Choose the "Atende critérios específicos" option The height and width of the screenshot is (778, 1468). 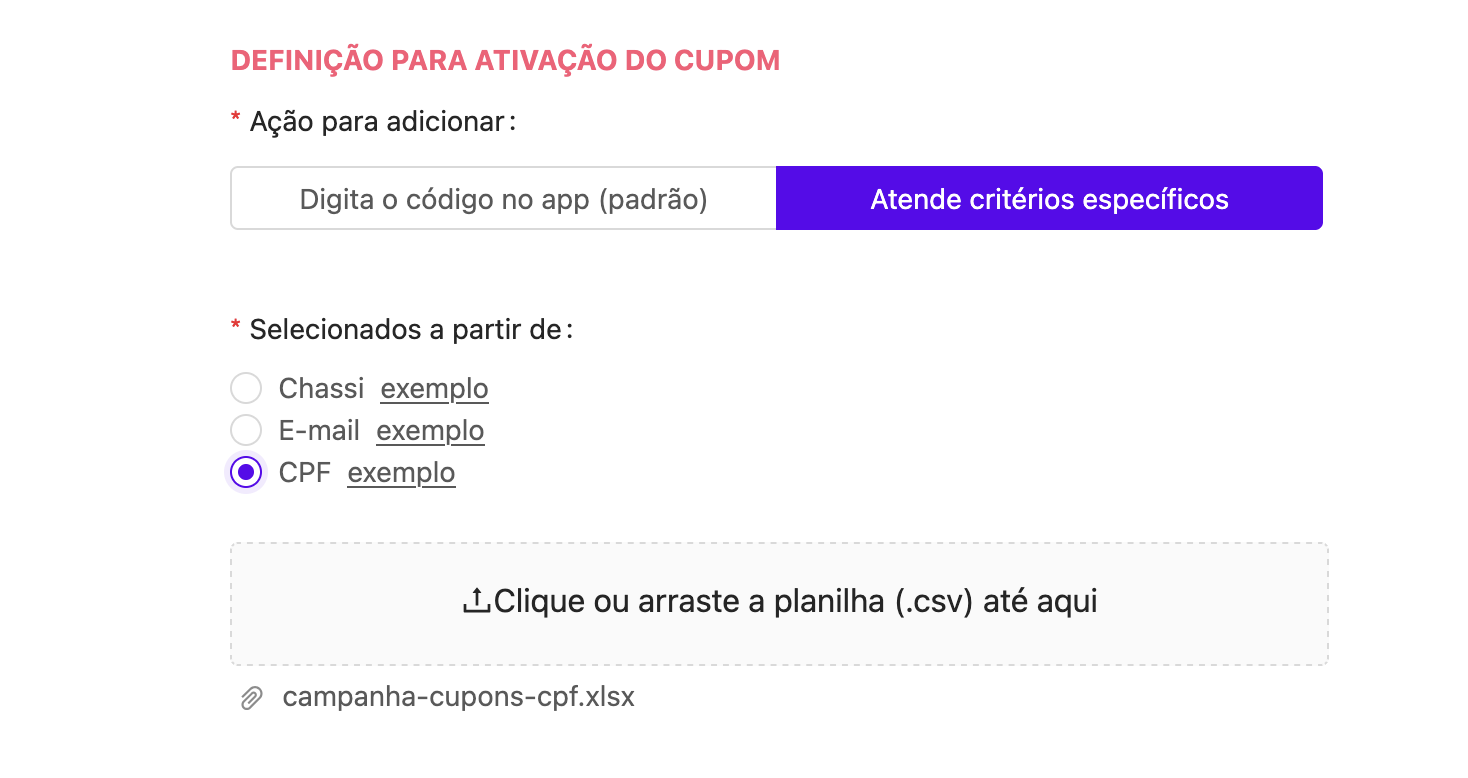coord(1049,198)
